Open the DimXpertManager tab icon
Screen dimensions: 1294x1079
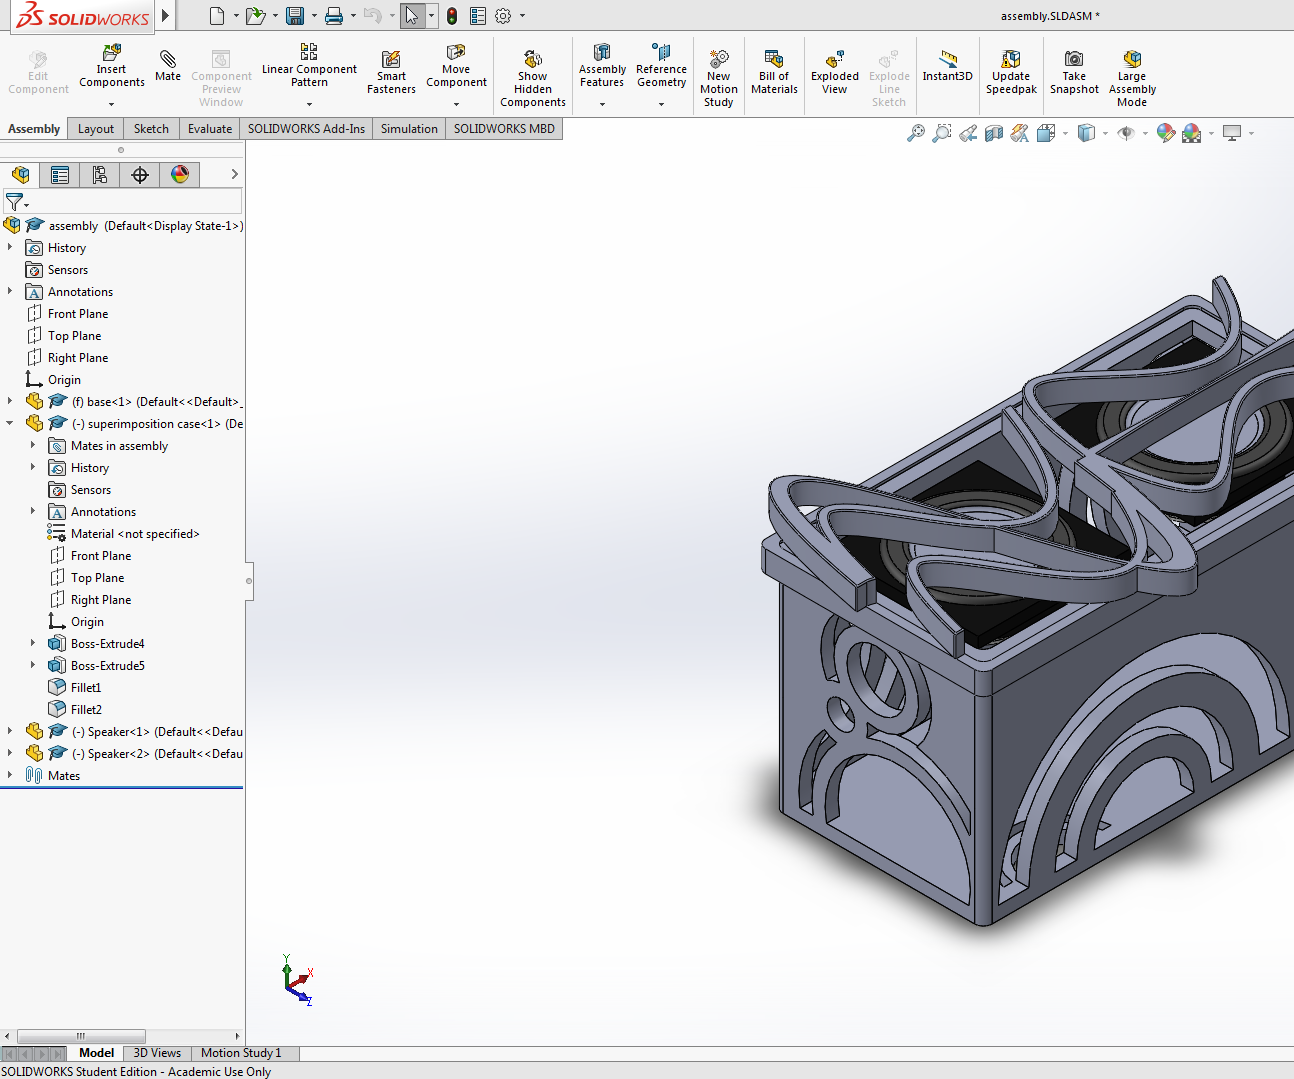coord(140,175)
